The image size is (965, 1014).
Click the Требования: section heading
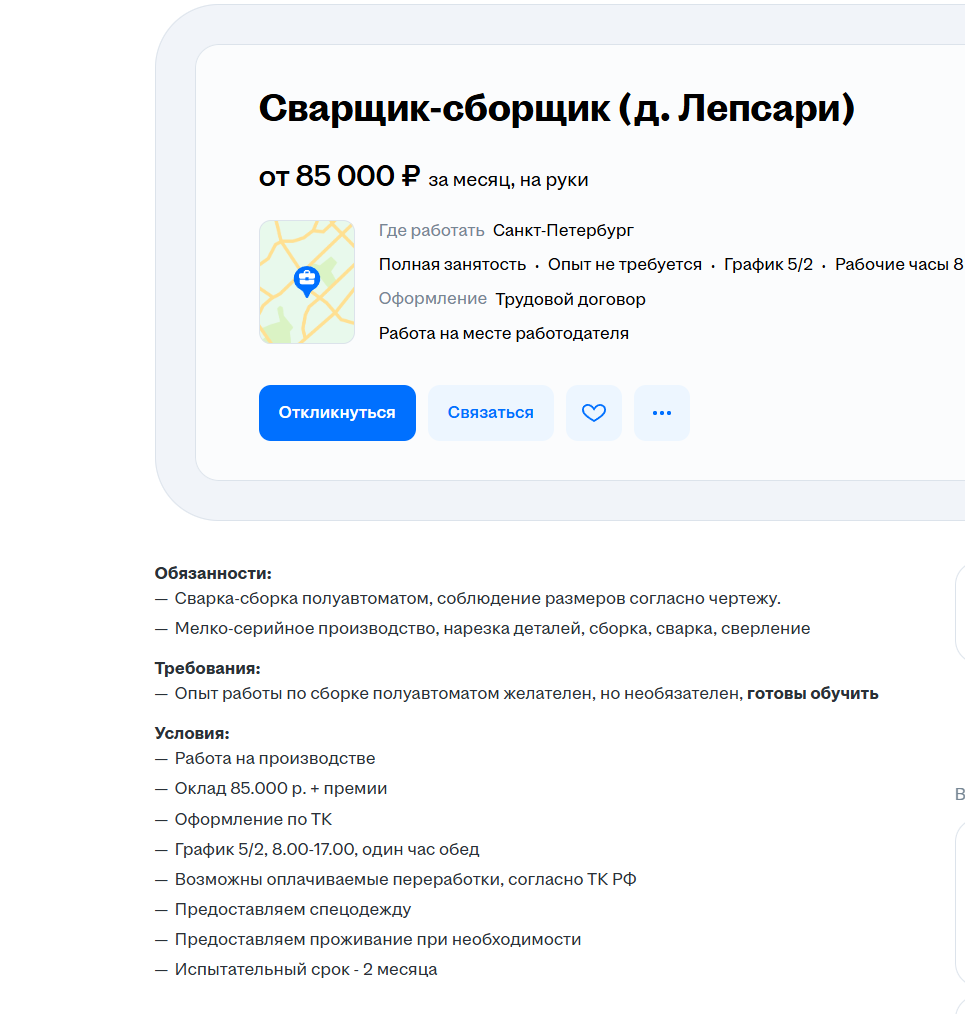tap(208, 669)
